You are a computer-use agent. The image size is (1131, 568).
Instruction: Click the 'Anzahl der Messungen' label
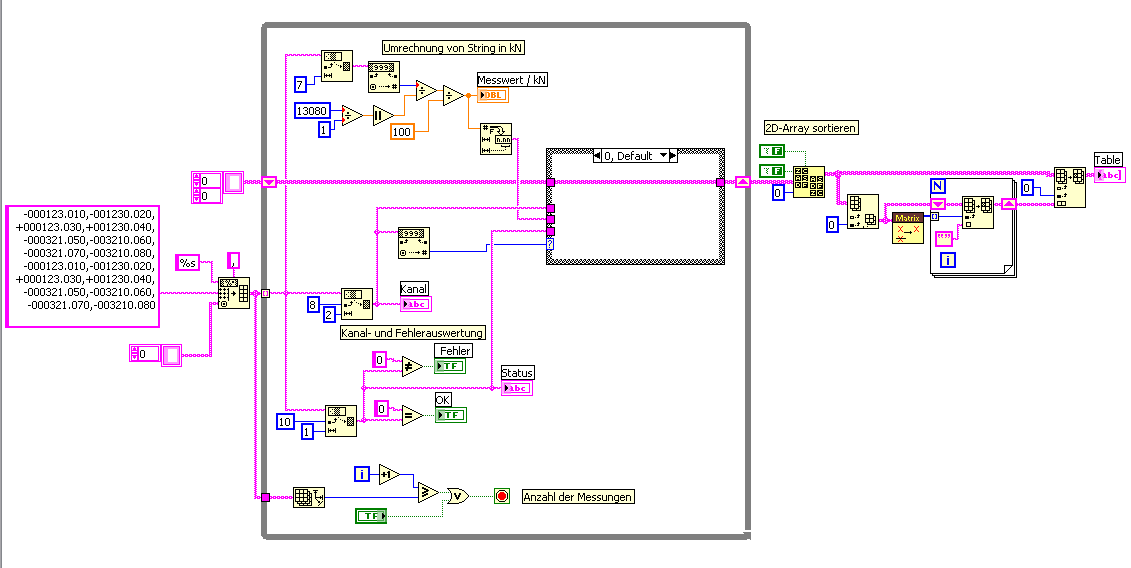(578, 497)
